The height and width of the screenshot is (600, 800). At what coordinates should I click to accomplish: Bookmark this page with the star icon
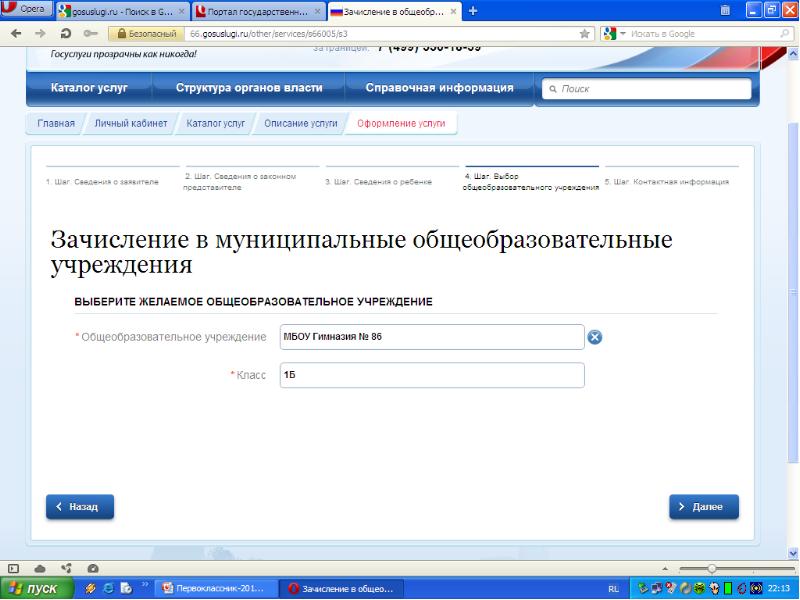click(584, 33)
